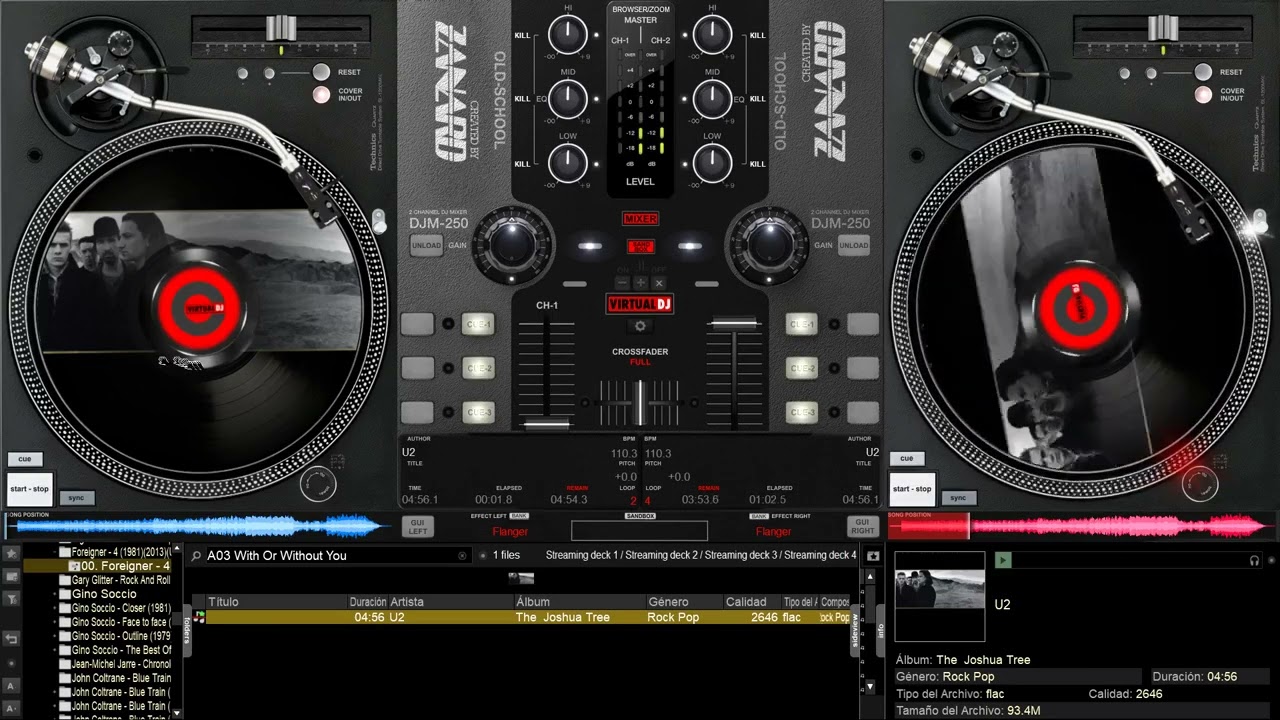
Task: Click the VirtualDJ logo in the mixer
Action: (640, 304)
